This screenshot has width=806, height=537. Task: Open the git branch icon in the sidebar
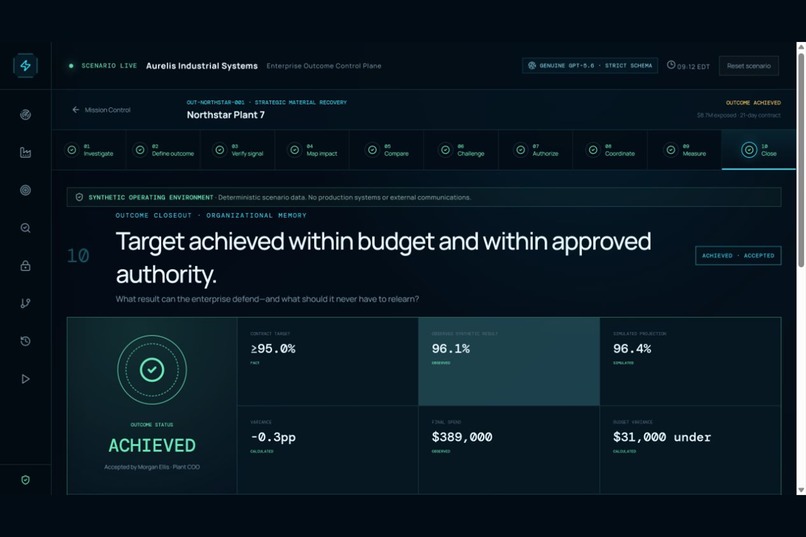pos(25,303)
